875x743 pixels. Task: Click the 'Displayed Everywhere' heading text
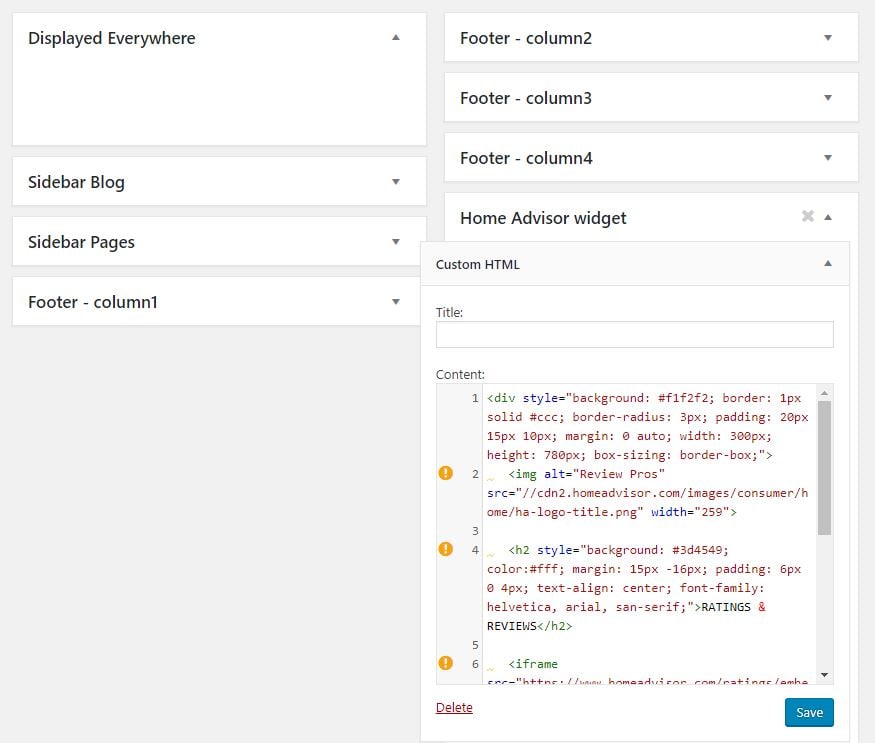(x=112, y=38)
